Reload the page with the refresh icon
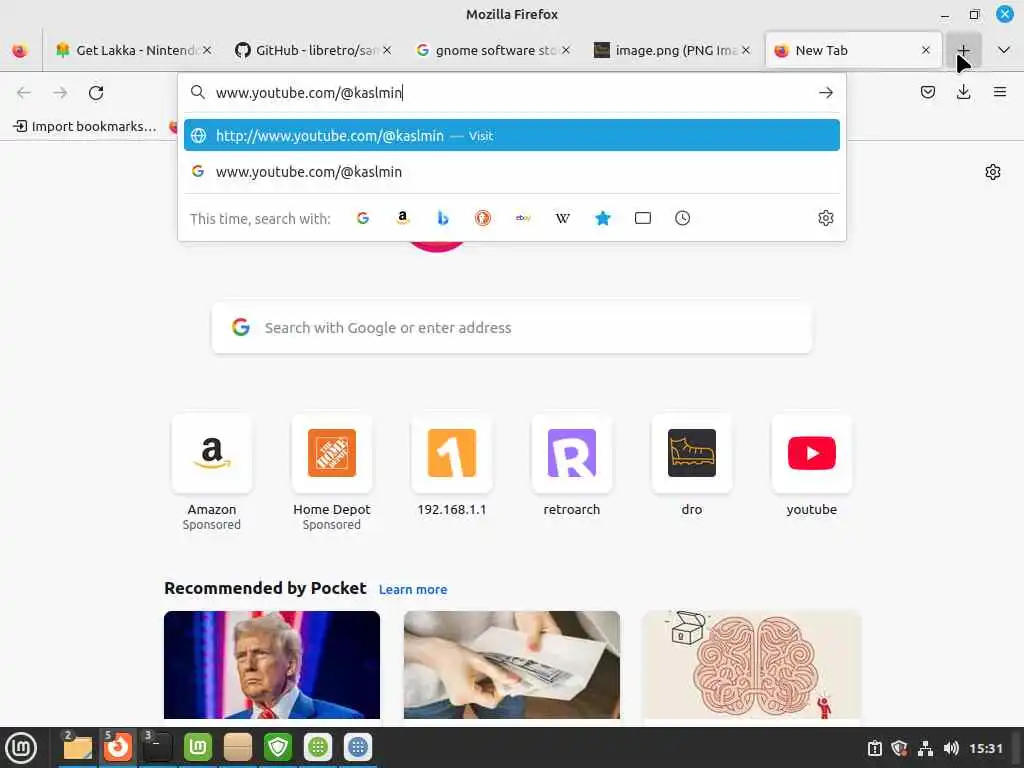1024x768 pixels. 96,93
